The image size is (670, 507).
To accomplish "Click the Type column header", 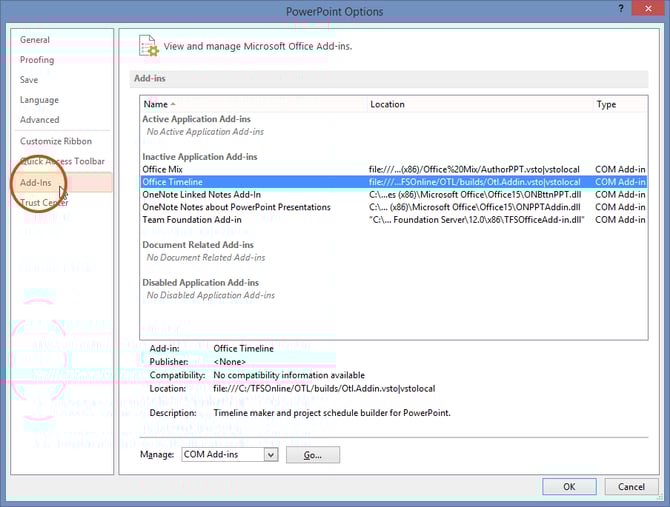I will tap(606, 104).
